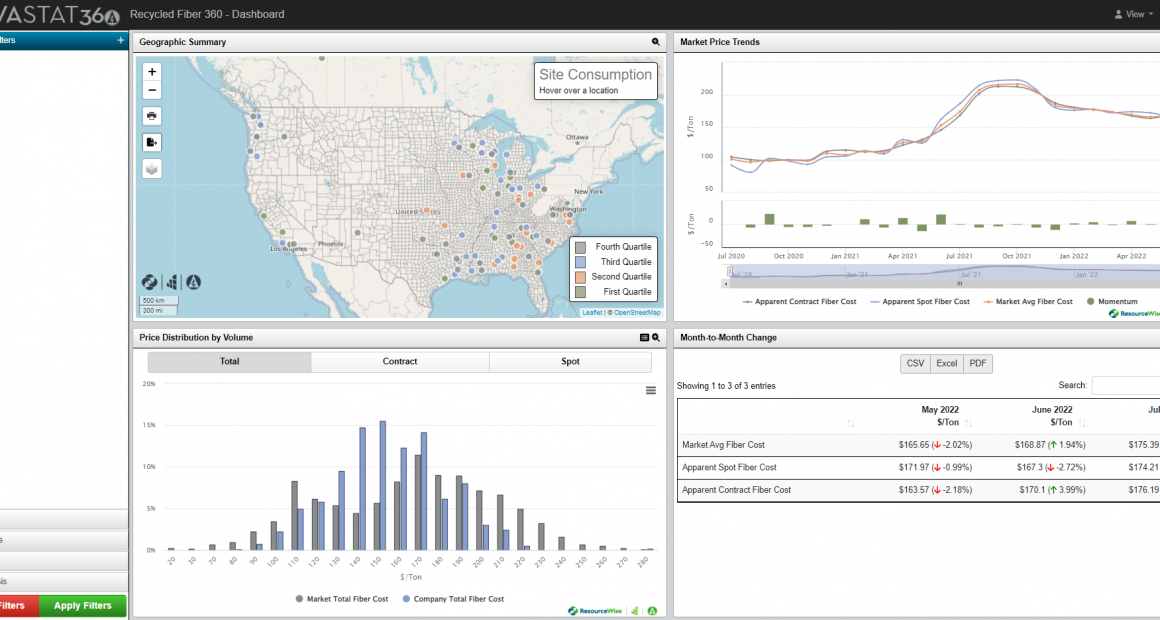Viewport: 1160px width, 620px height.
Task: Zoom in on the geographic map
Action: click(x=152, y=72)
